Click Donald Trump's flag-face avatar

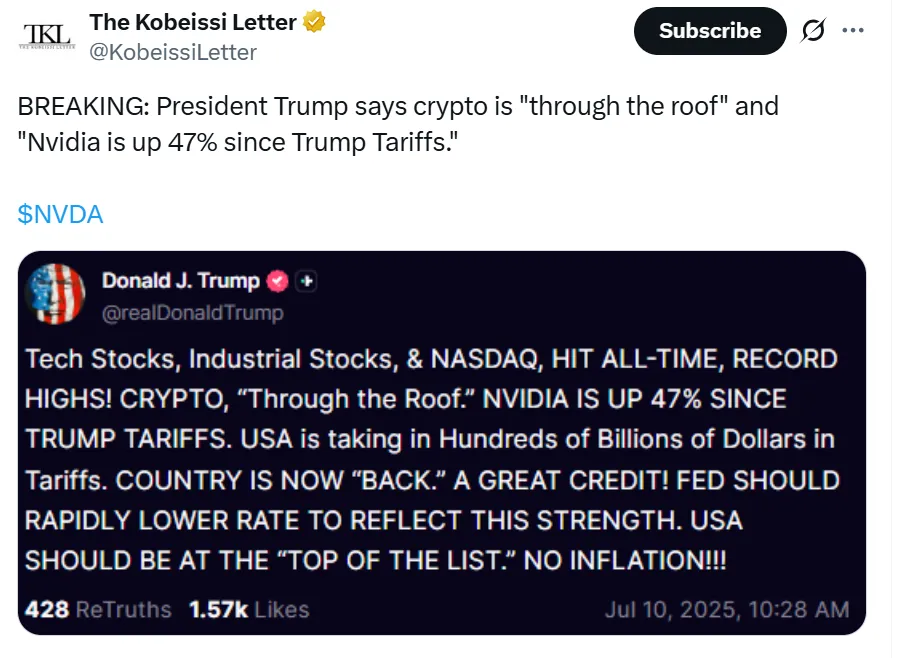[55, 294]
